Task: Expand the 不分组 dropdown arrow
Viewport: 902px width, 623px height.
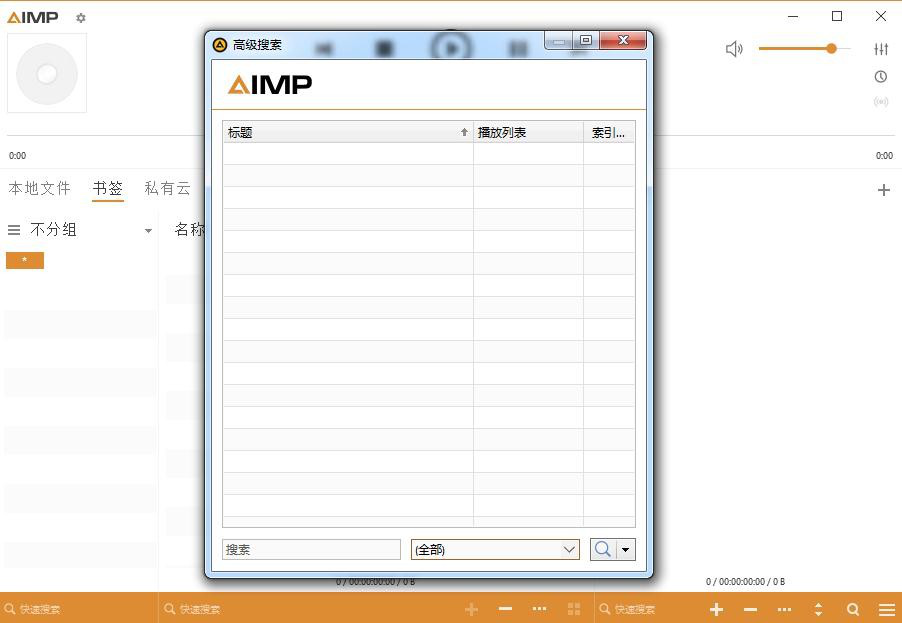Action: click(x=148, y=231)
